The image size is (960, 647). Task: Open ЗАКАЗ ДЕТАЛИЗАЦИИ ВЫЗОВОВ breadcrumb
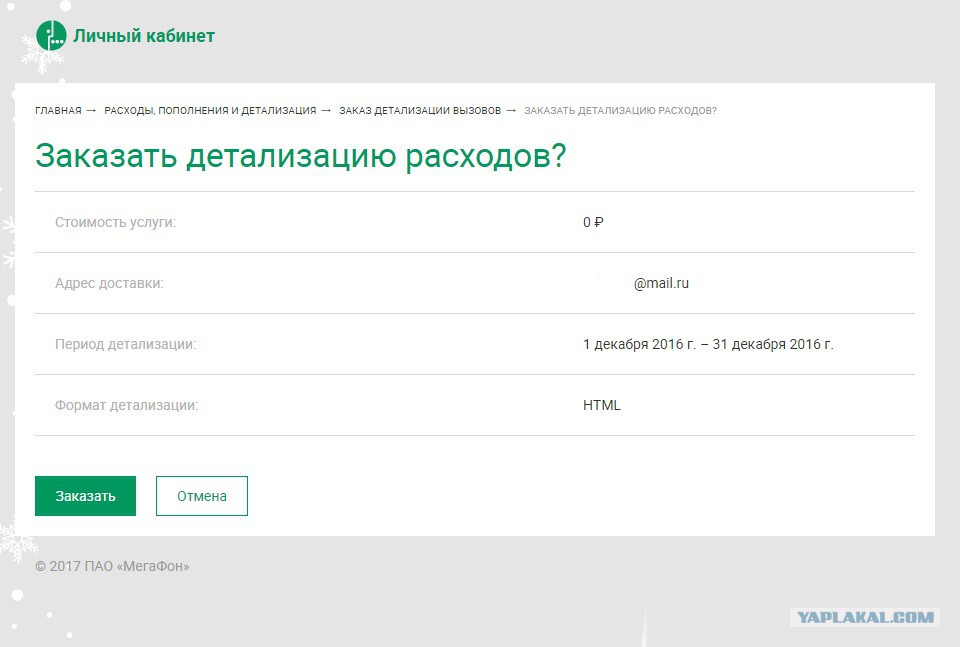[420, 111]
